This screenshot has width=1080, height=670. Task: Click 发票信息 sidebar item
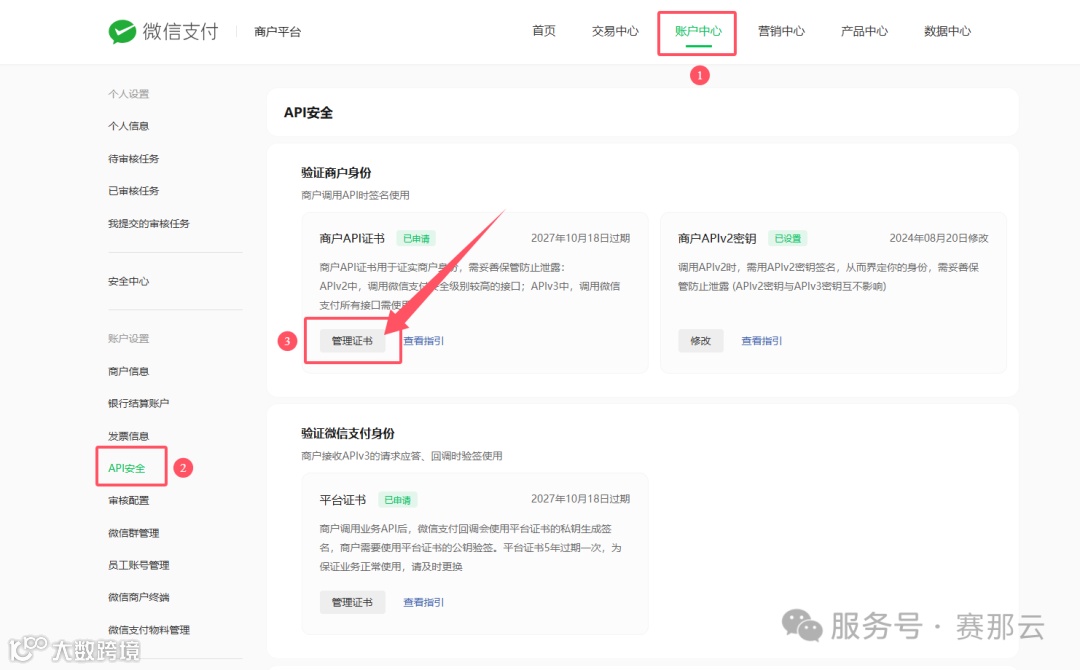[128, 436]
